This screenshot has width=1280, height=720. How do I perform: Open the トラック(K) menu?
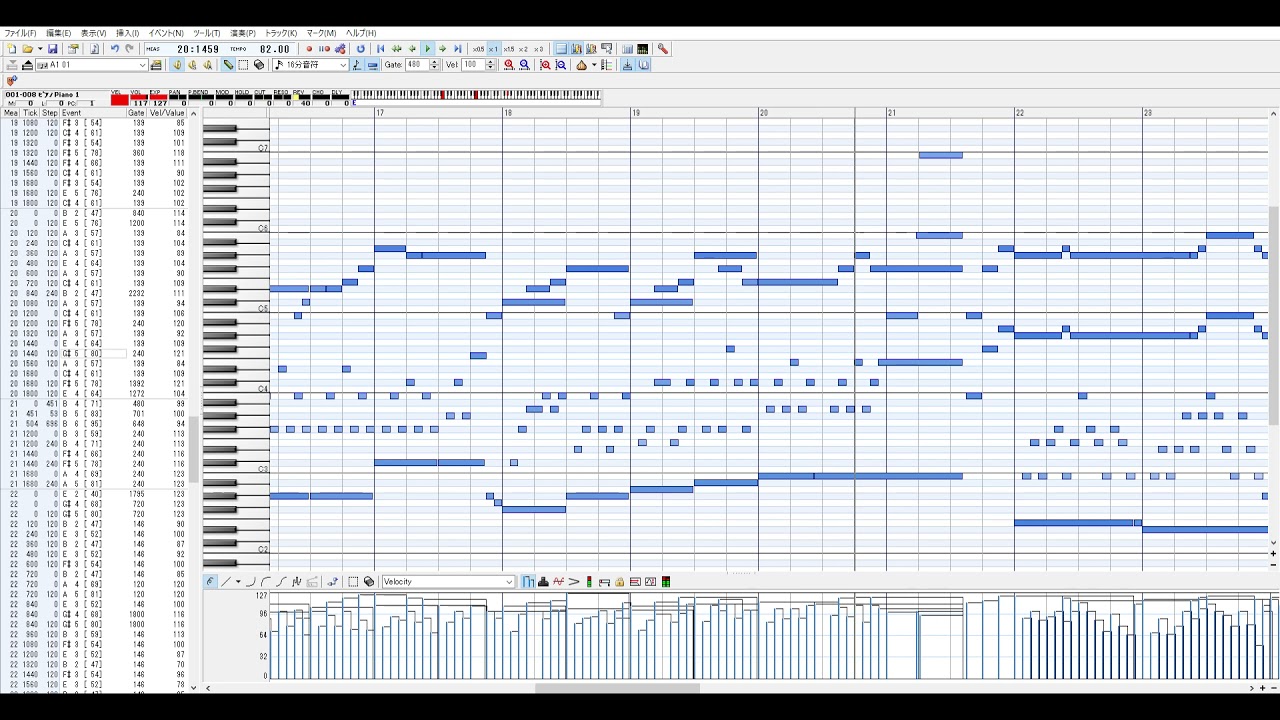pyautogui.click(x=281, y=33)
